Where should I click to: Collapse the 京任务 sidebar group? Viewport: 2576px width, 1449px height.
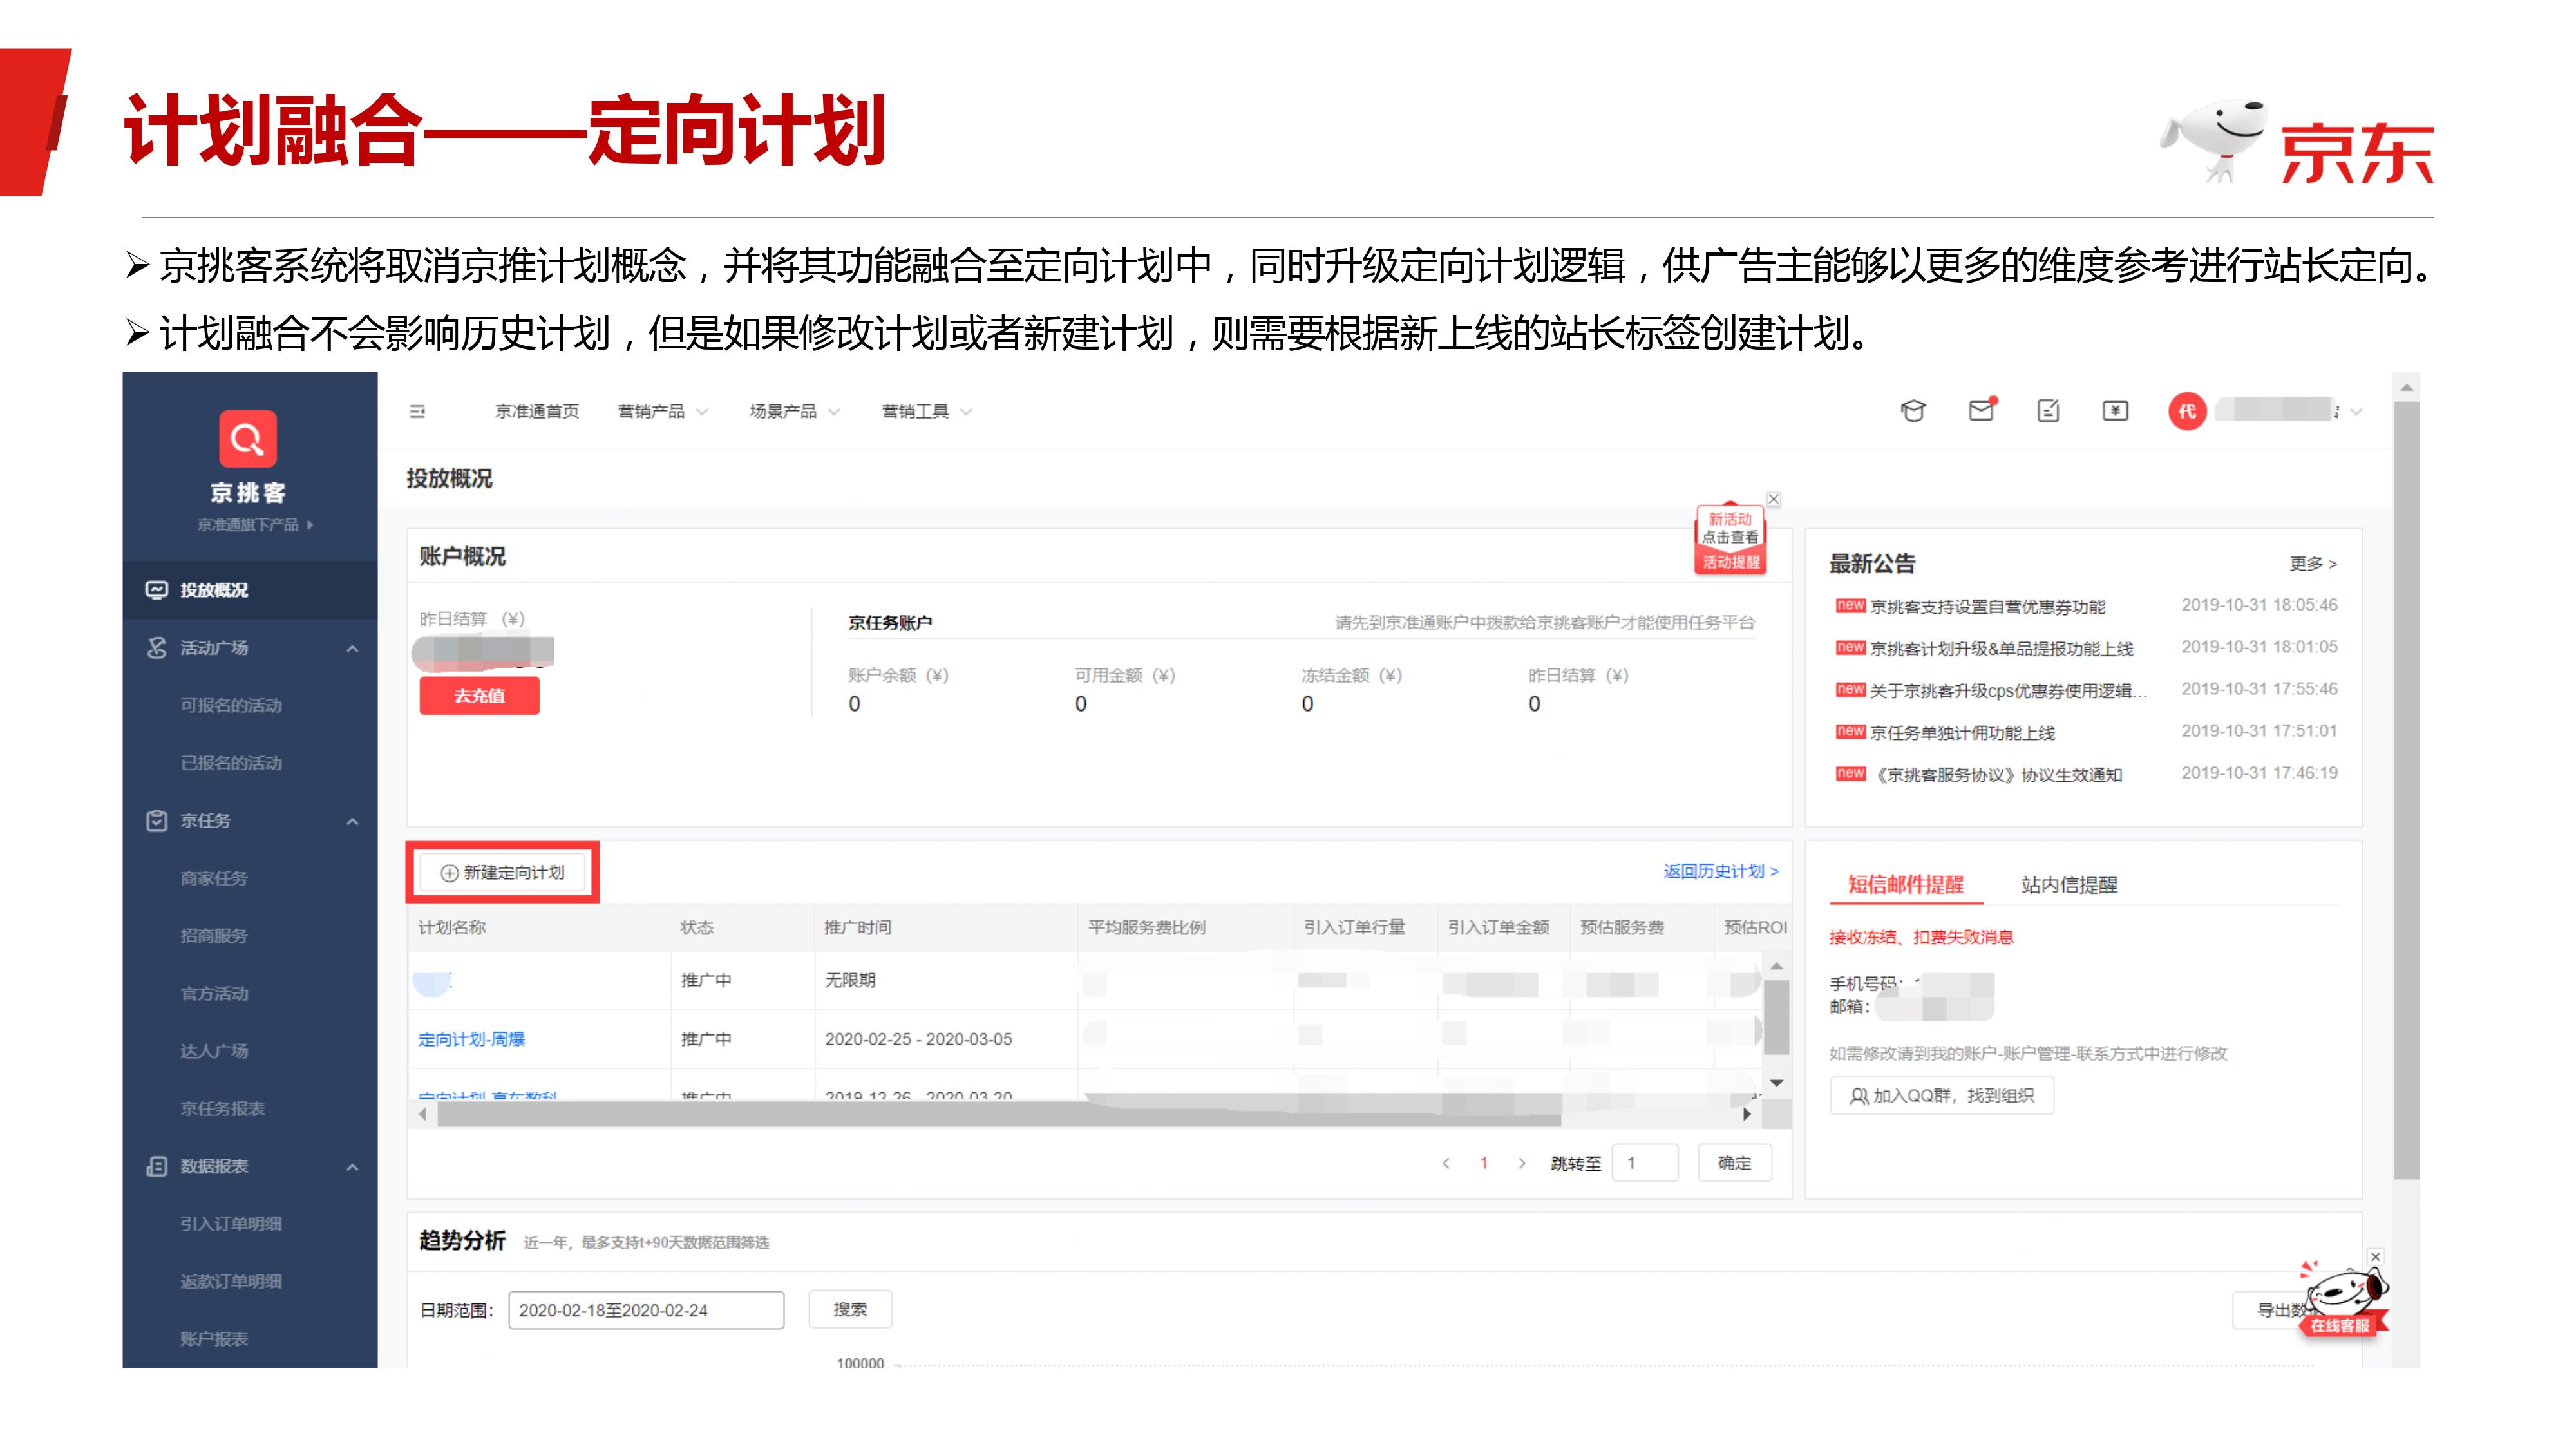[352, 822]
